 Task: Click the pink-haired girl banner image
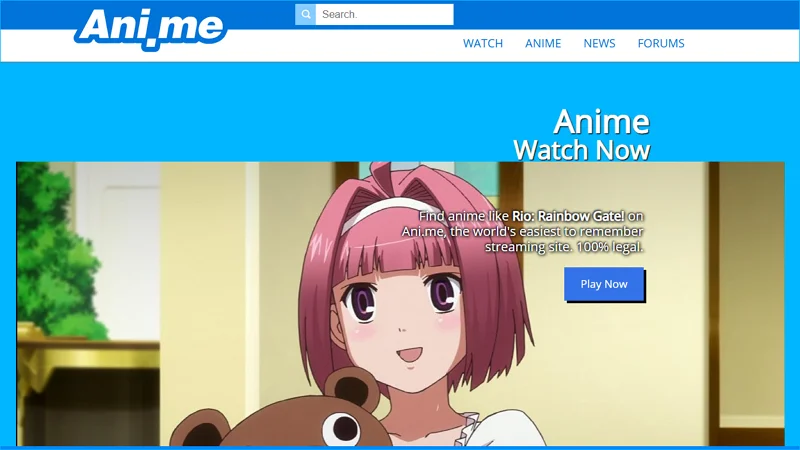click(x=401, y=304)
